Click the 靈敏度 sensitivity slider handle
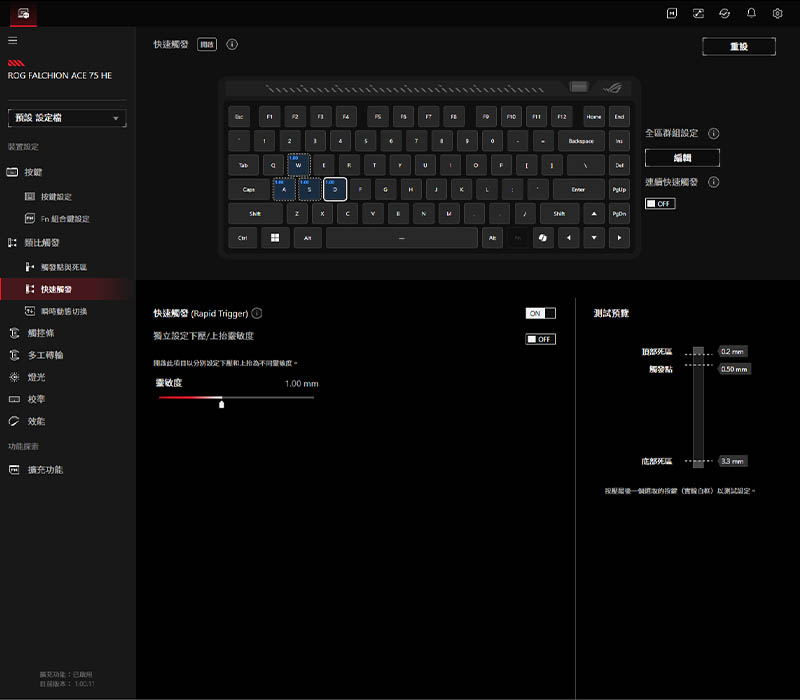This screenshot has width=800, height=700. (x=221, y=404)
